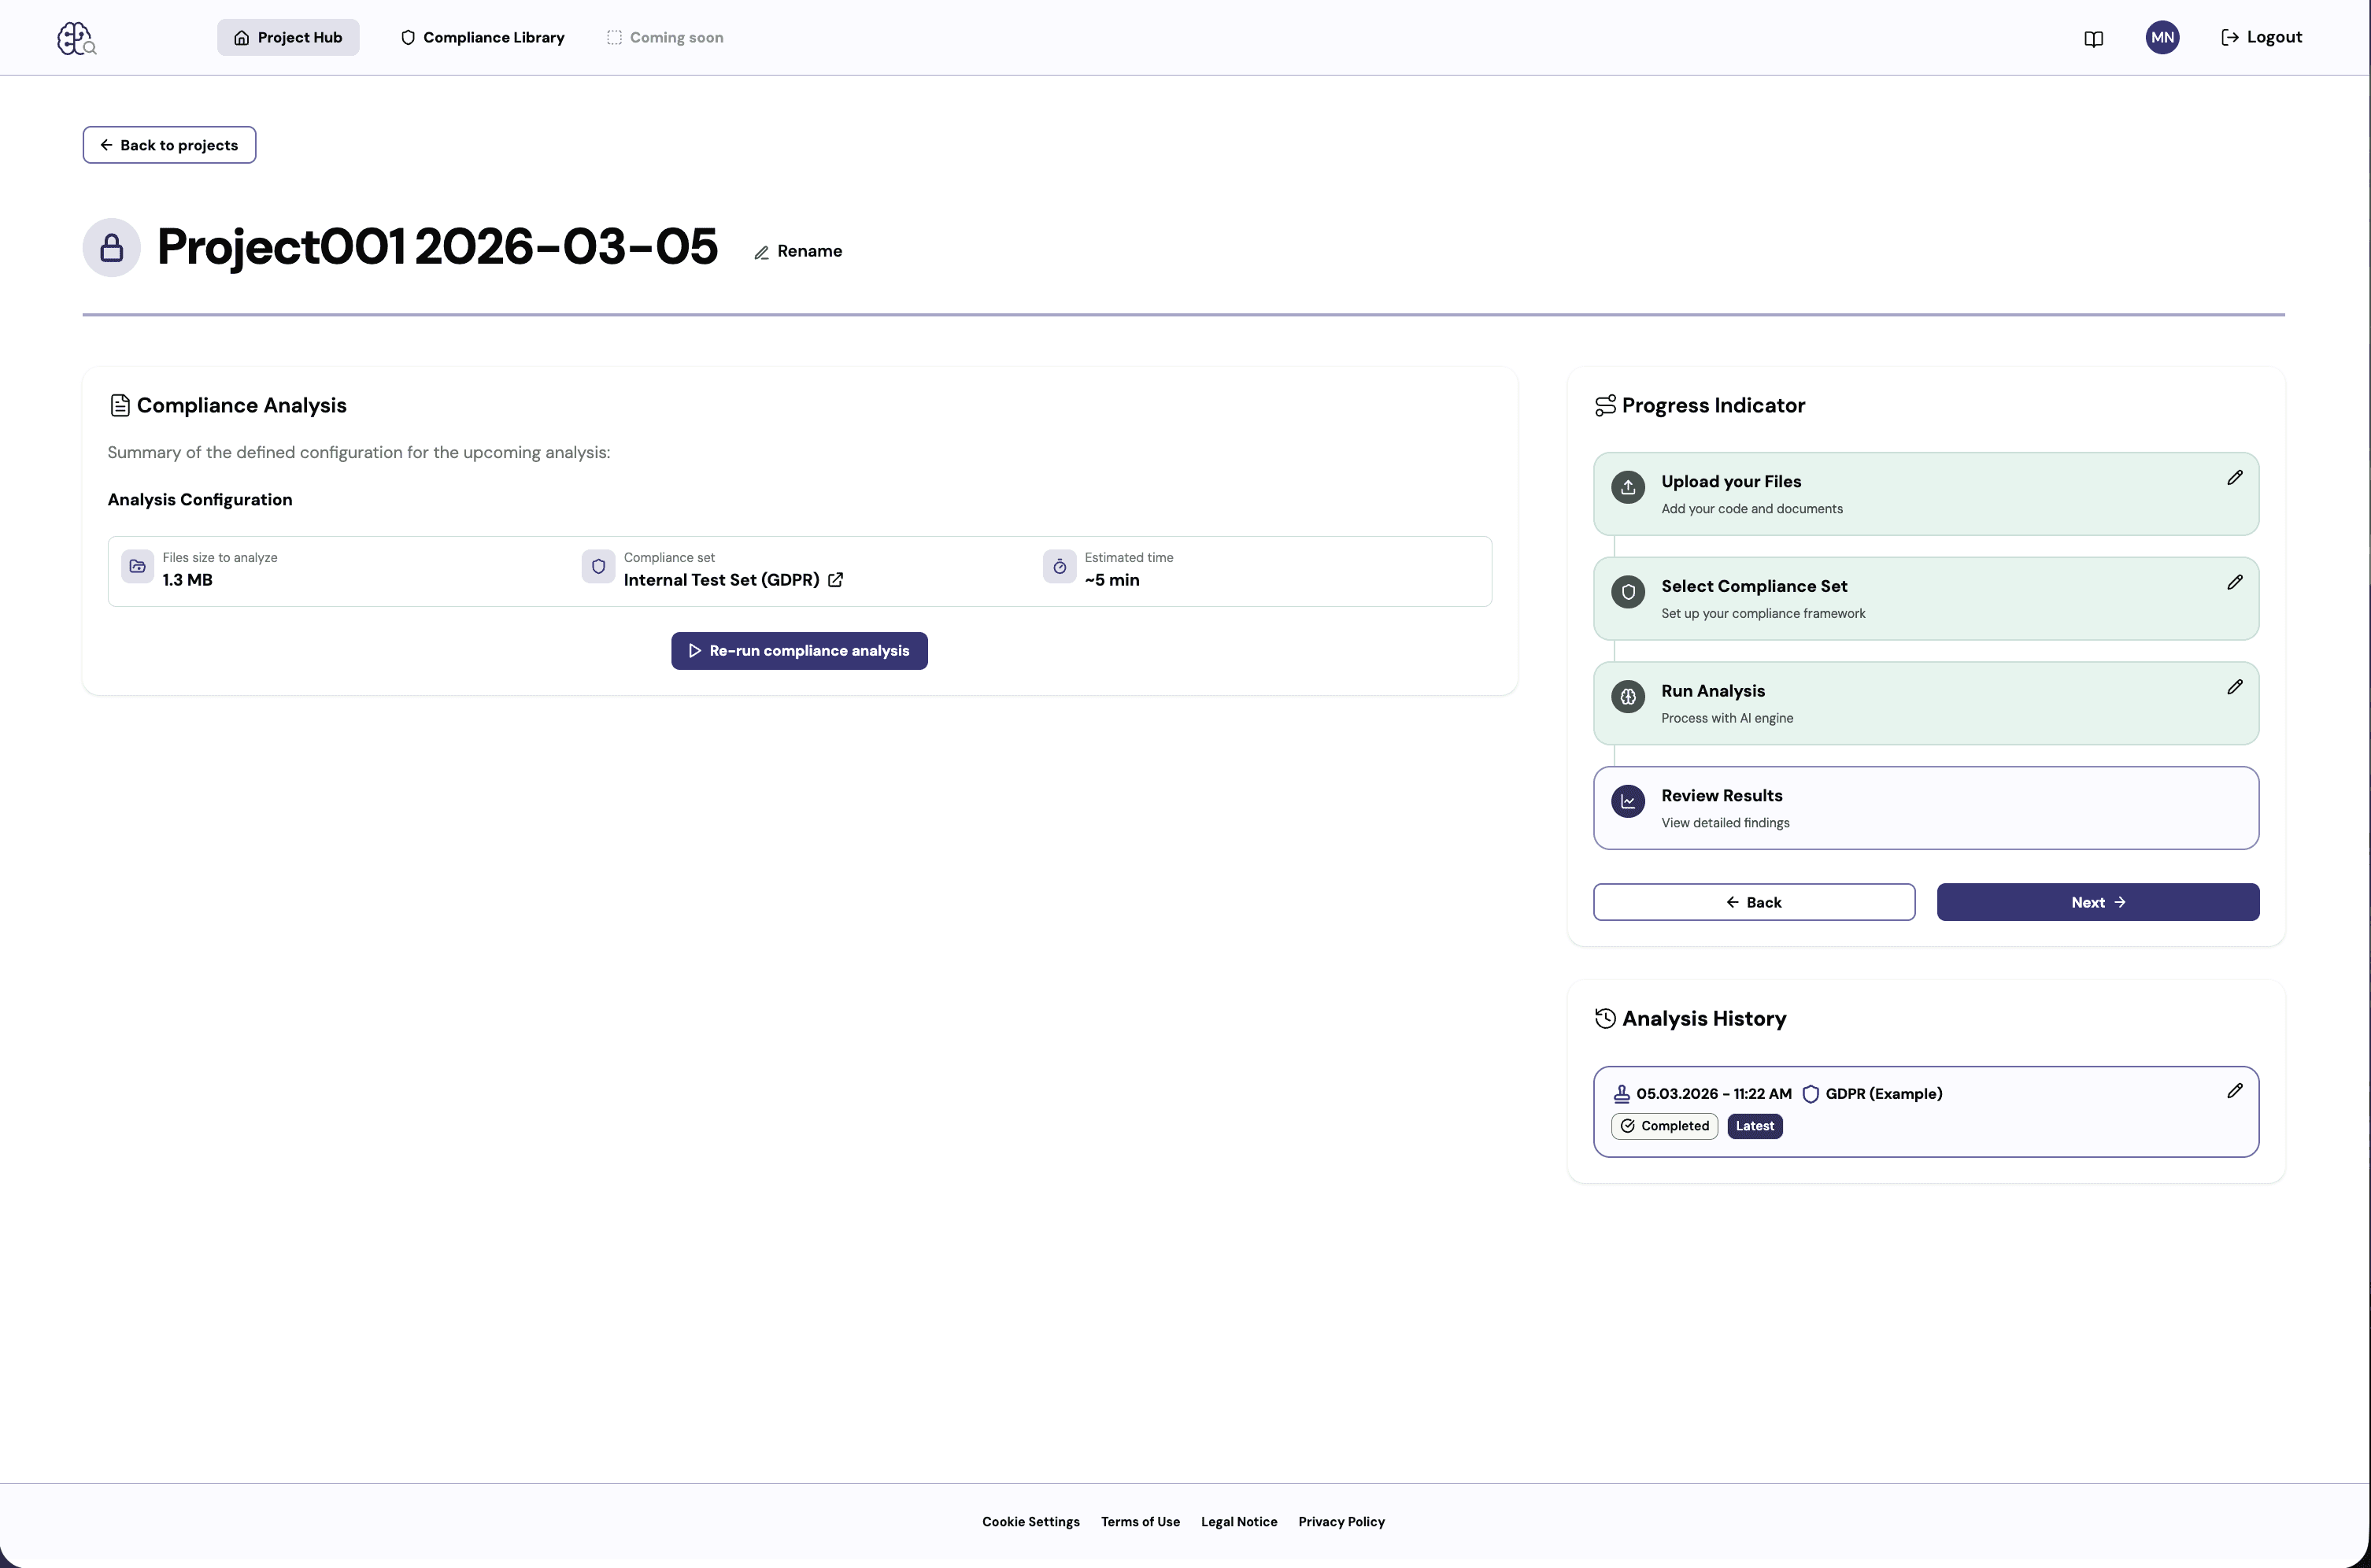Click the estimated time clock icon
This screenshot has width=2371, height=1568.
click(x=1059, y=566)
